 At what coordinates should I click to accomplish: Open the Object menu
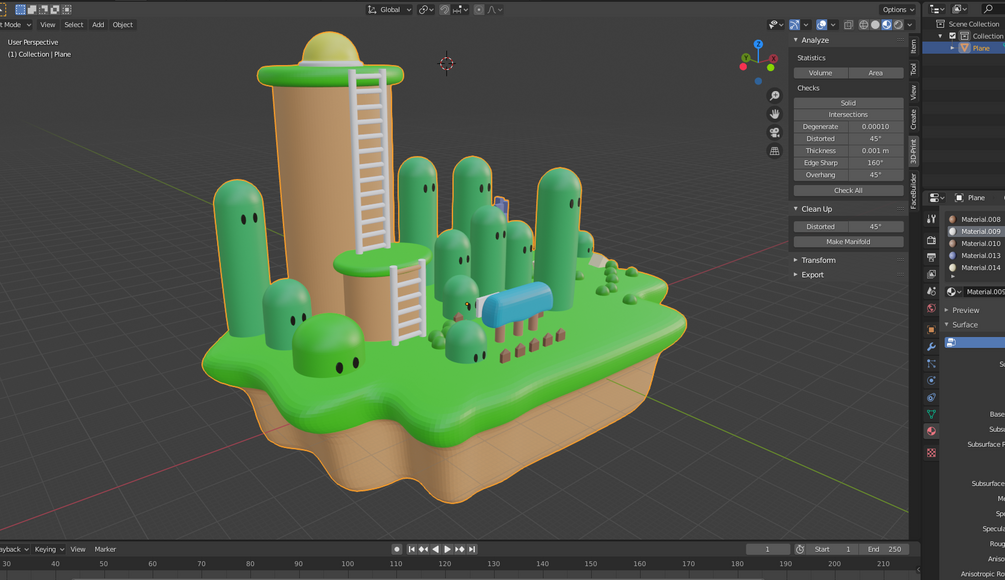[123, 25]
